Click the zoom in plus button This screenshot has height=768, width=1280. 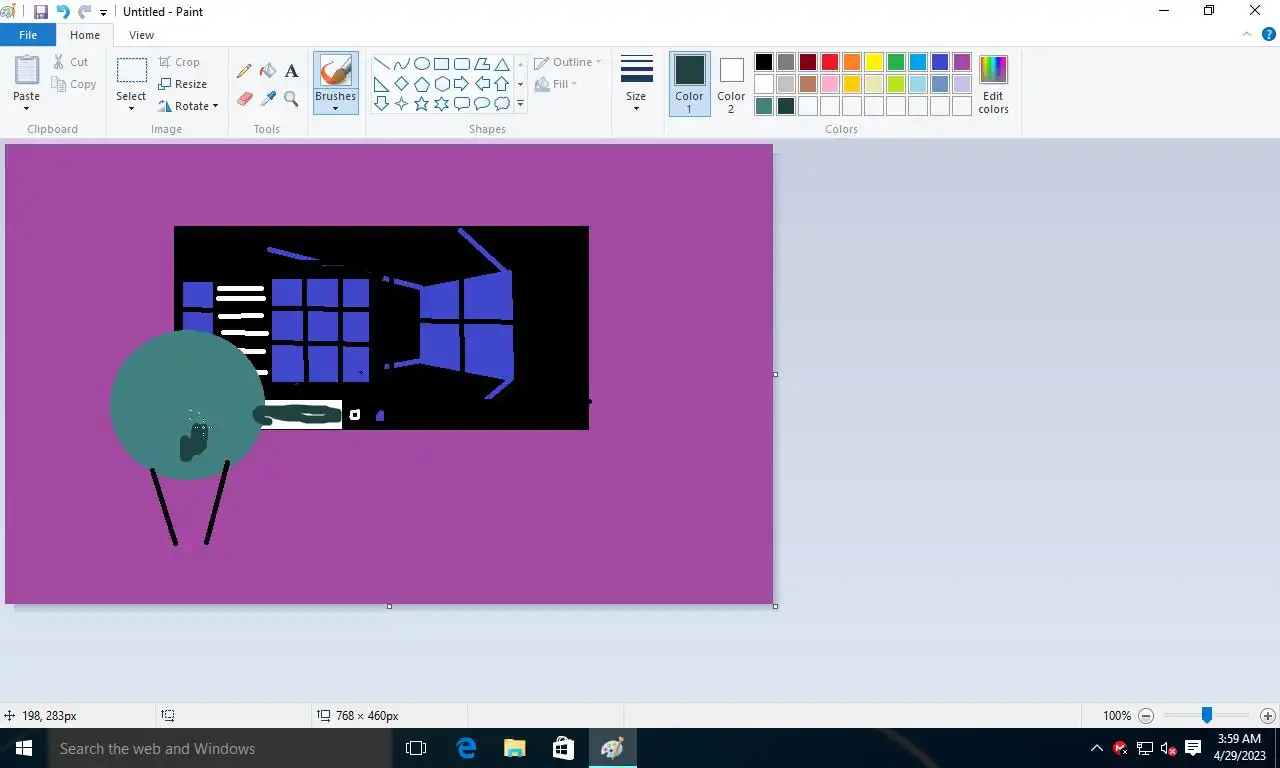(x=1268, y=716)
